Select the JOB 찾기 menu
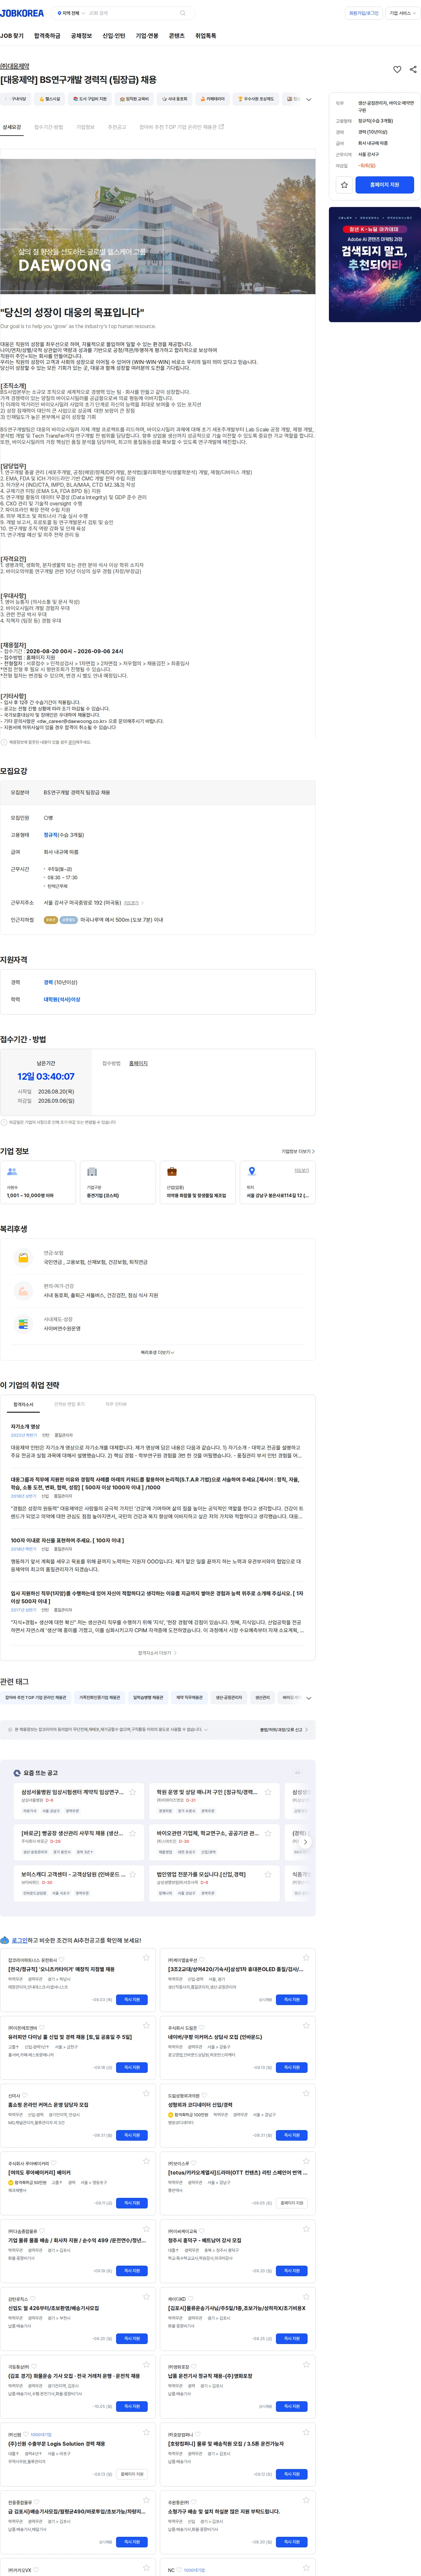This screenshot has height=2576, width=421. coord(12,36)
